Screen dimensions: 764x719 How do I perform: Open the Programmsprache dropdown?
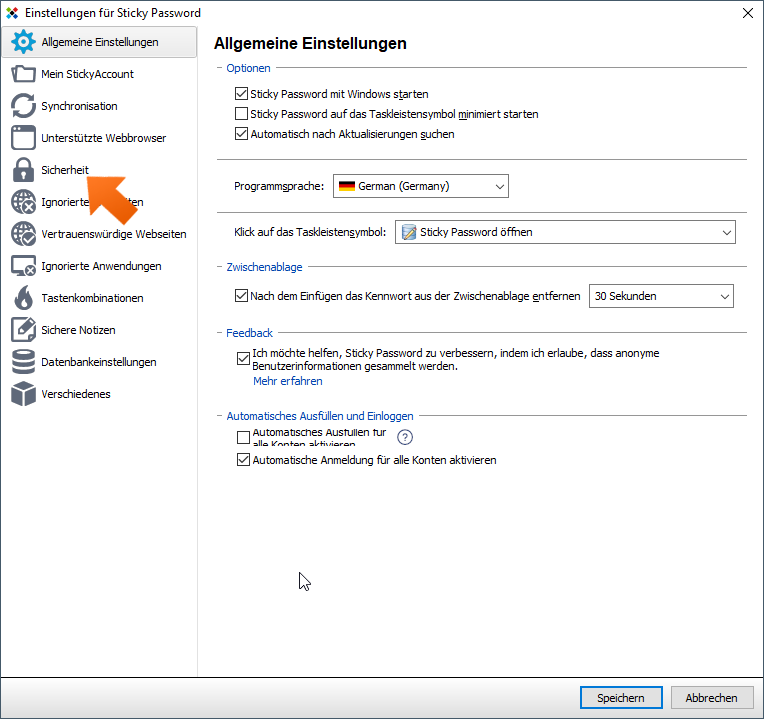pyautogui.click(x=420, y=186)
